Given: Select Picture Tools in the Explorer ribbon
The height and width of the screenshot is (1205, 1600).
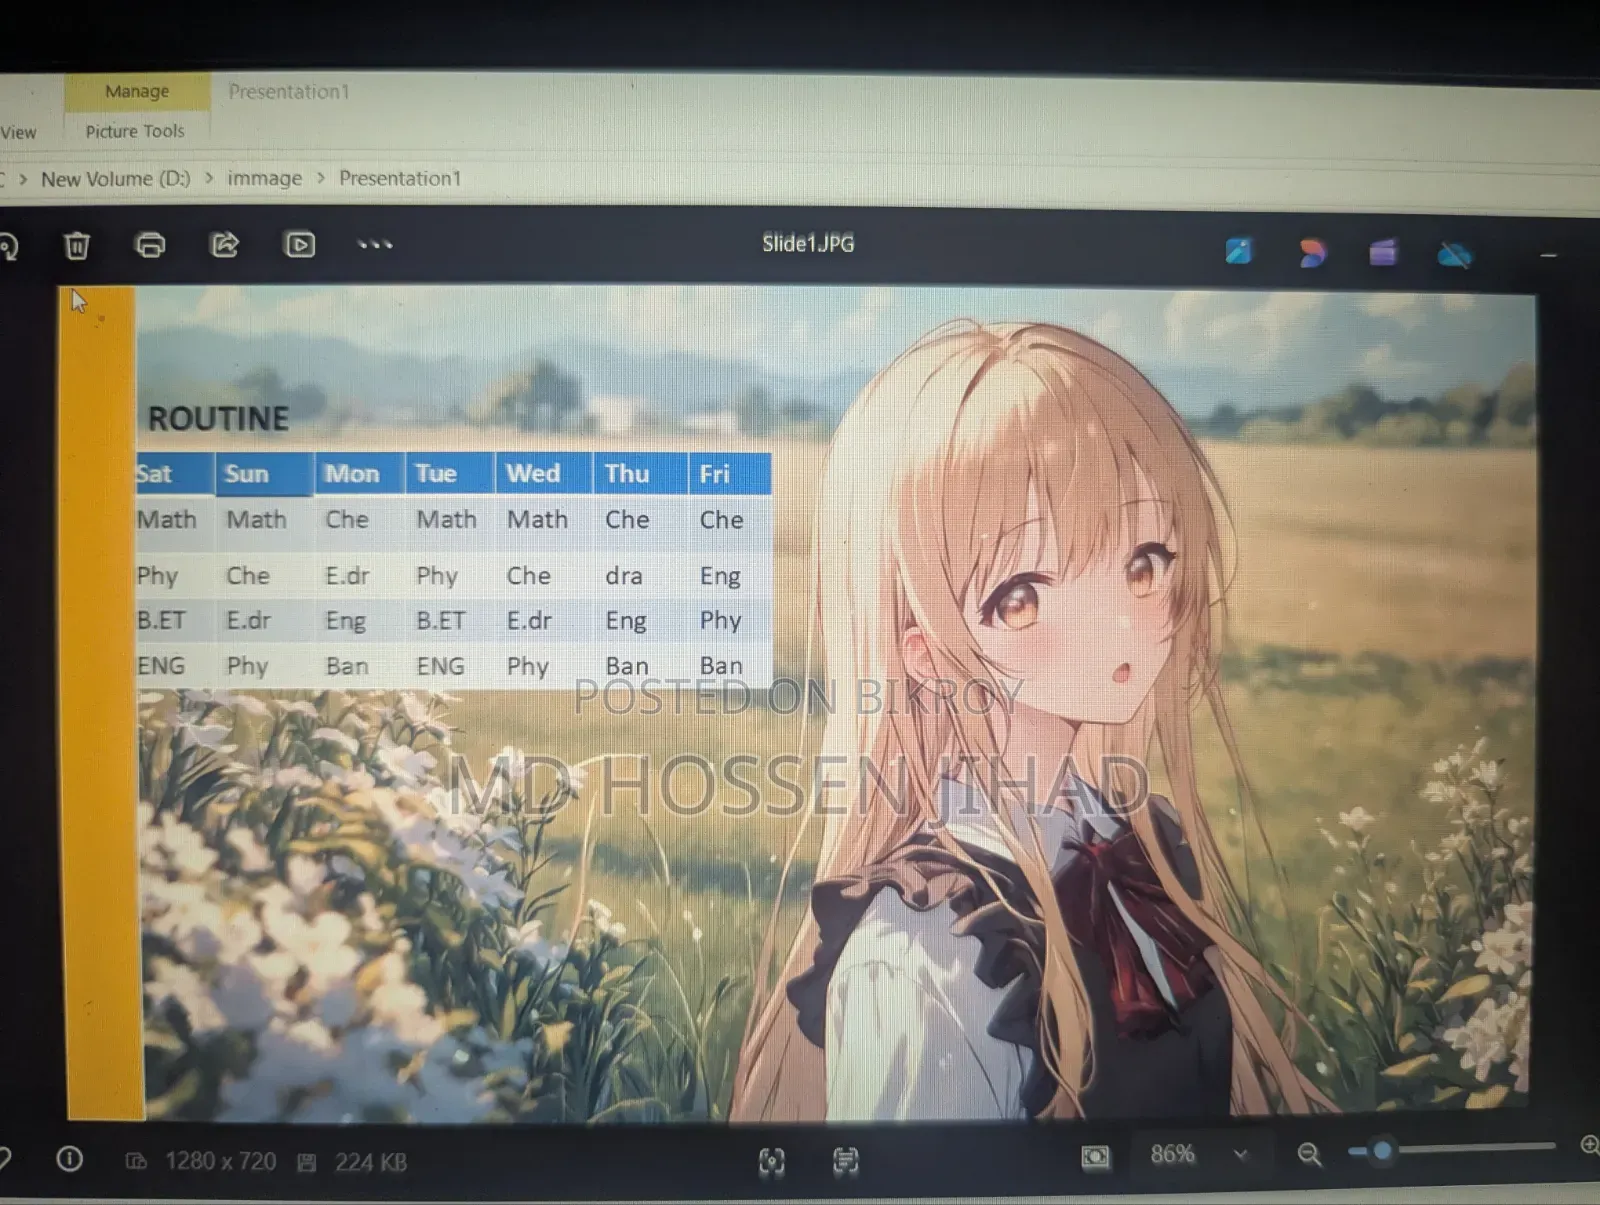Looking at the screenshot, I should [135, 131].
